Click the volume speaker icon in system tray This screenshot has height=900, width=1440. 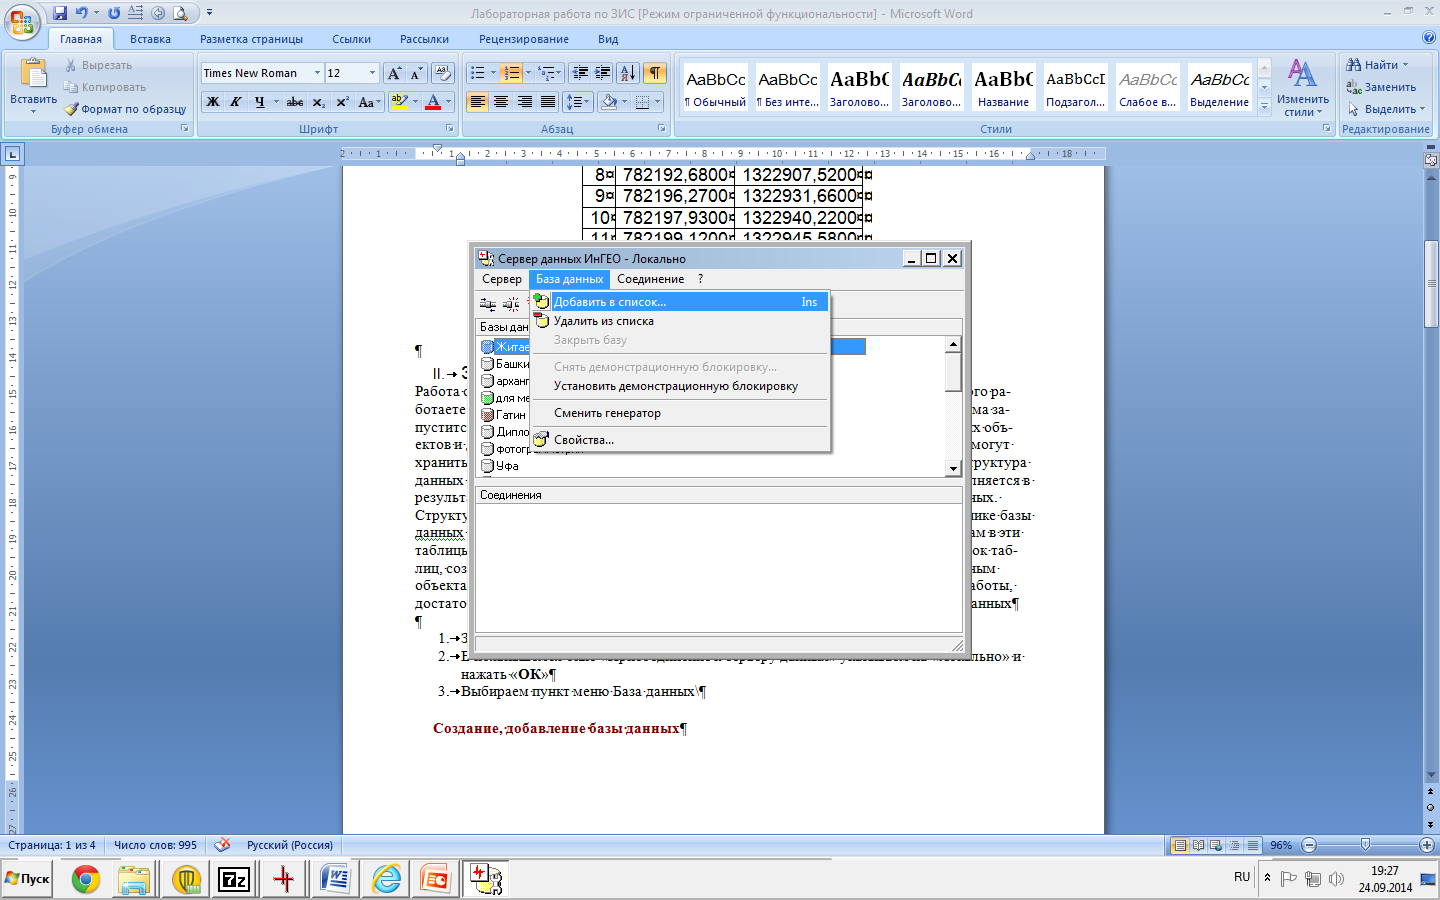coord(1336,879)
